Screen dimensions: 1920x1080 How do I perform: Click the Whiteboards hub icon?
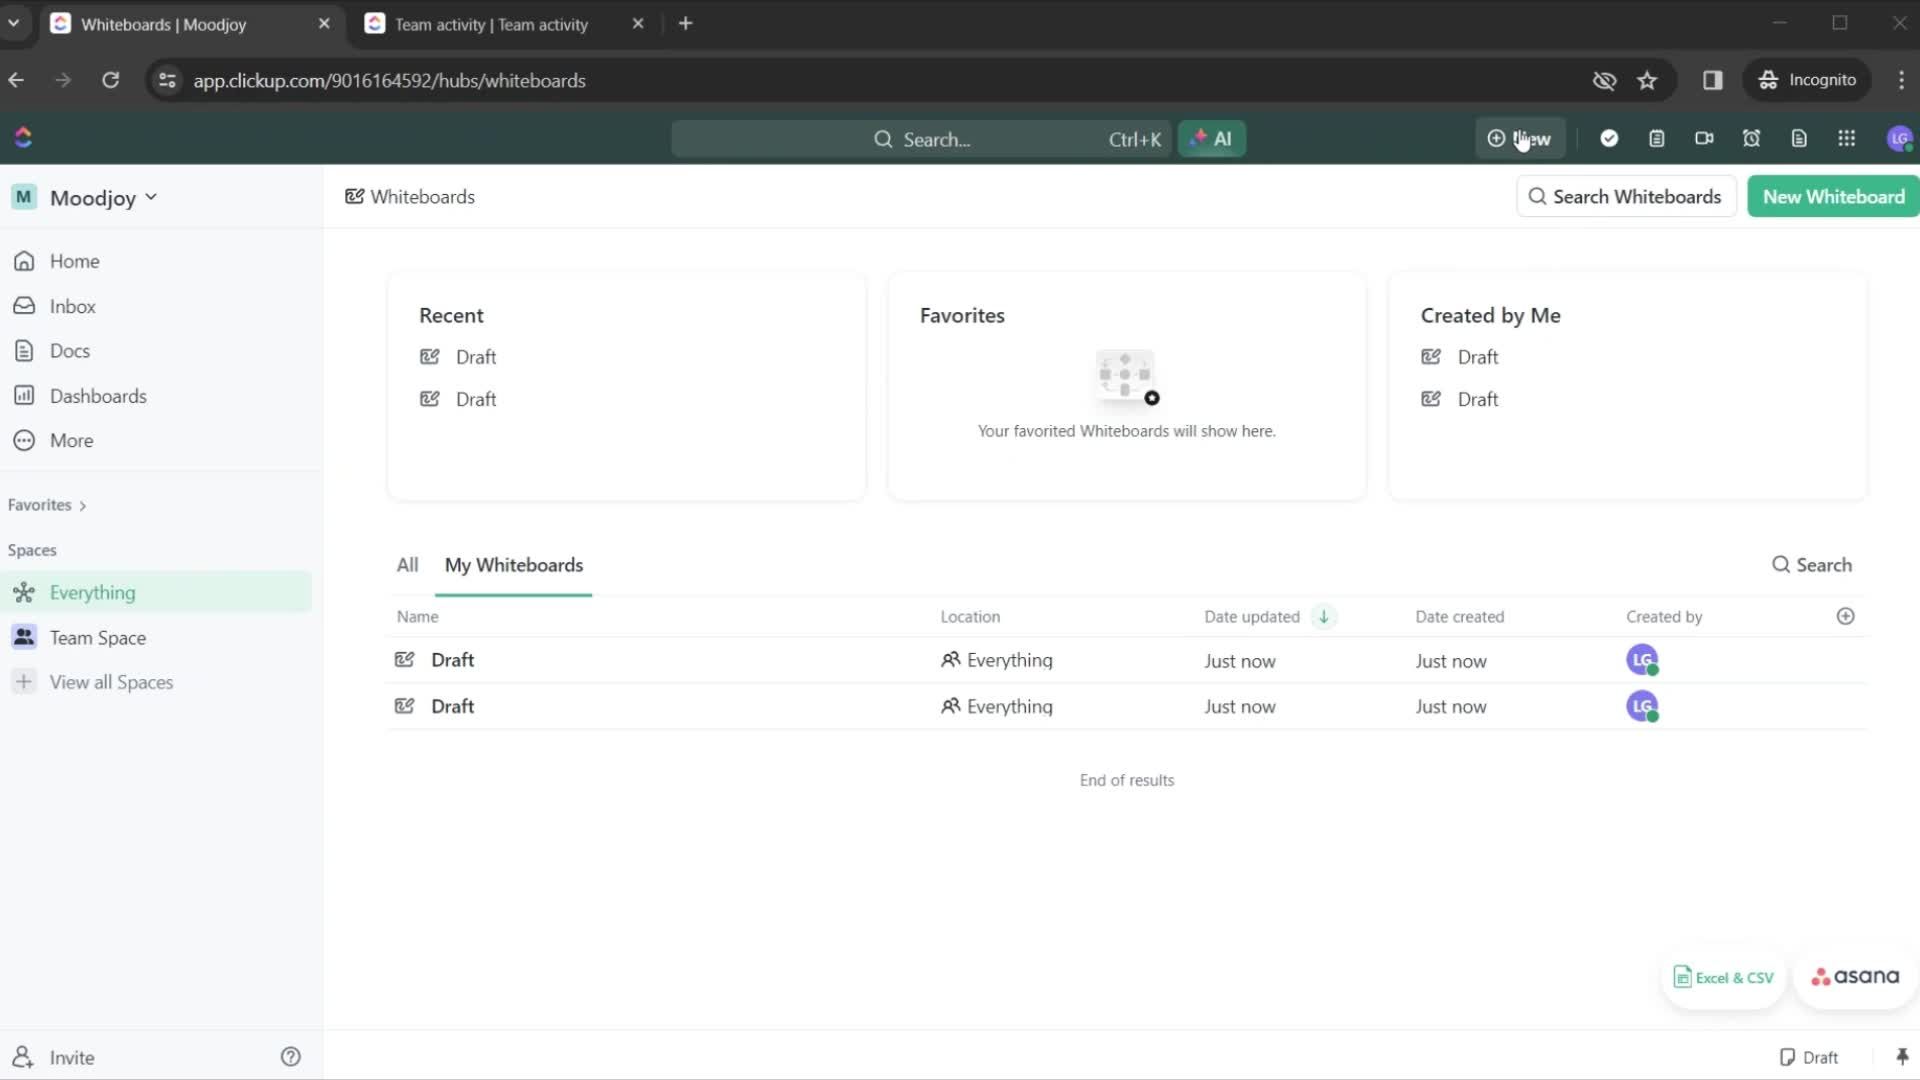pos(353,195)
